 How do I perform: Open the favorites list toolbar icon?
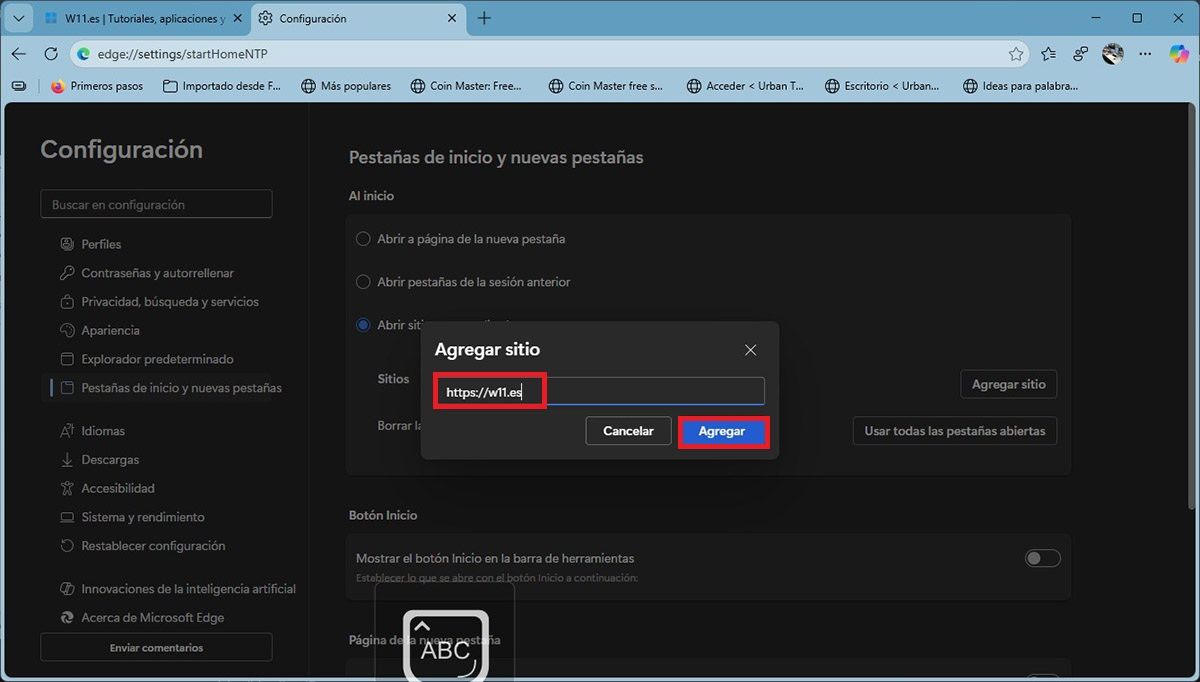(1048, 54)
